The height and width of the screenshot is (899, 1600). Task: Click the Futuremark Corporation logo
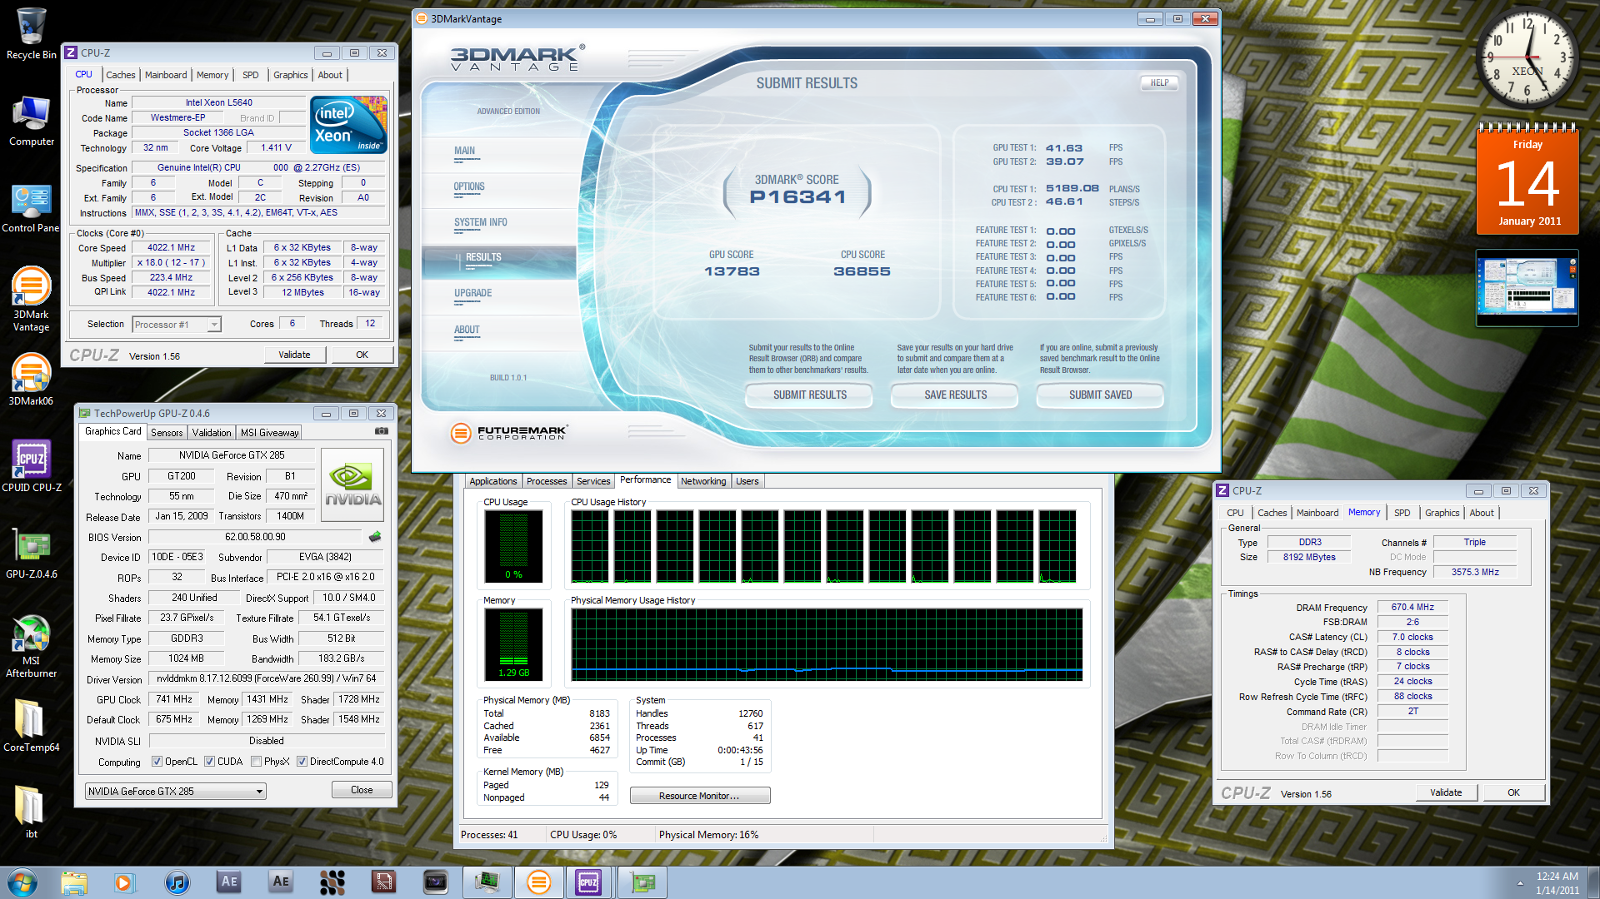coord(510,433)
